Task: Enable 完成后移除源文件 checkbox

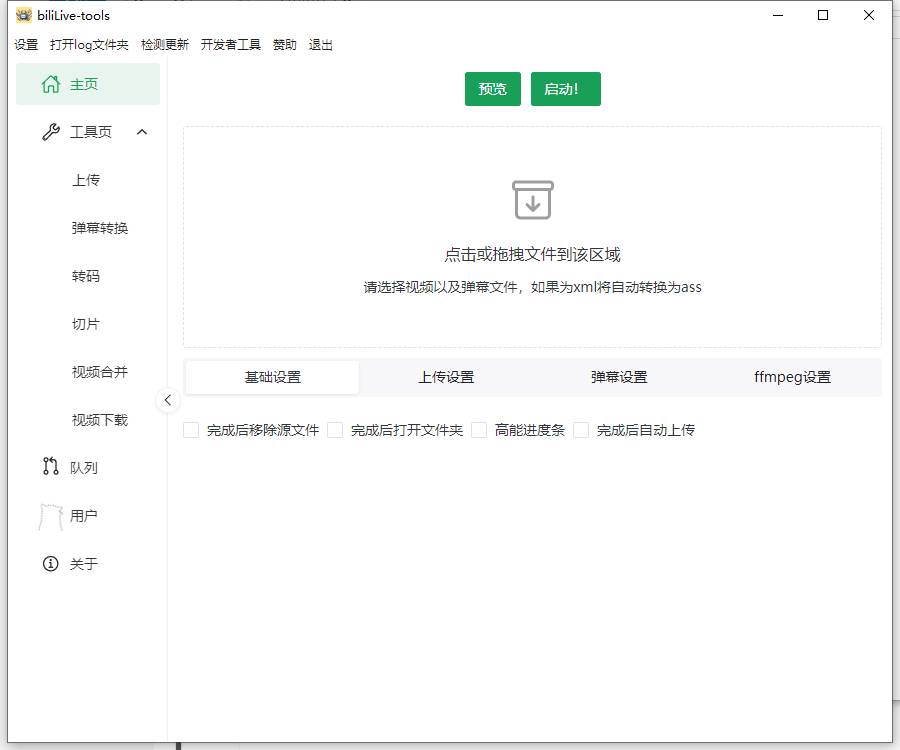Action: (x=190, y=429)
